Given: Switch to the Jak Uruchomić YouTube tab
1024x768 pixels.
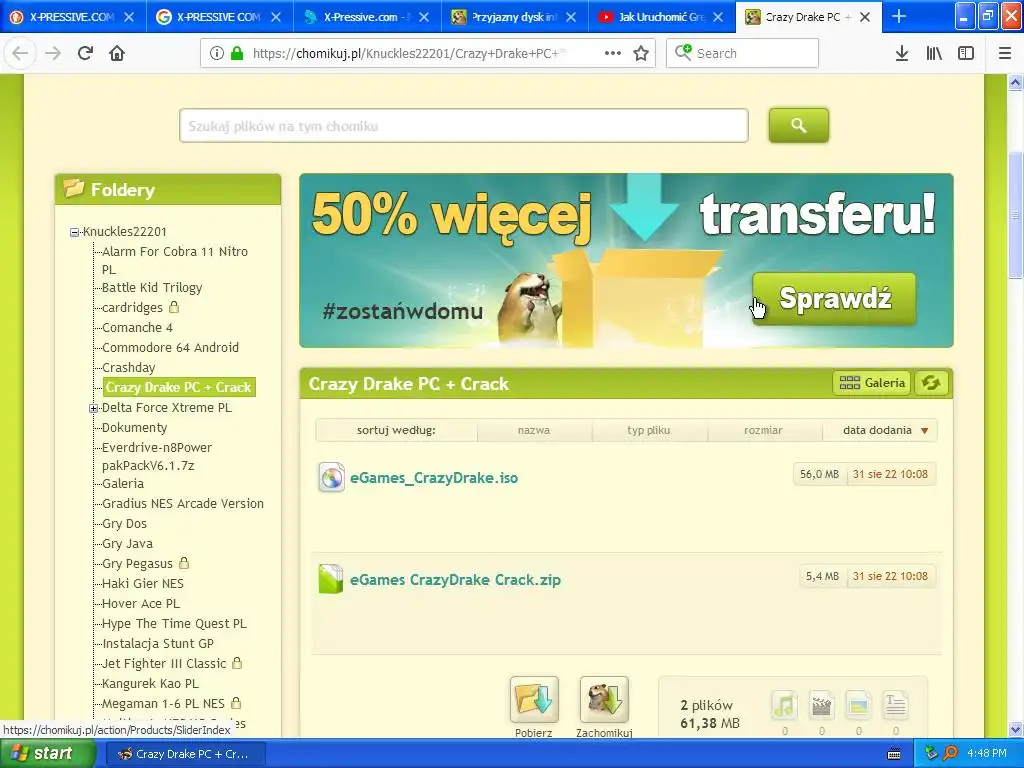Looking at the screenshot, I should pos(662,17).
